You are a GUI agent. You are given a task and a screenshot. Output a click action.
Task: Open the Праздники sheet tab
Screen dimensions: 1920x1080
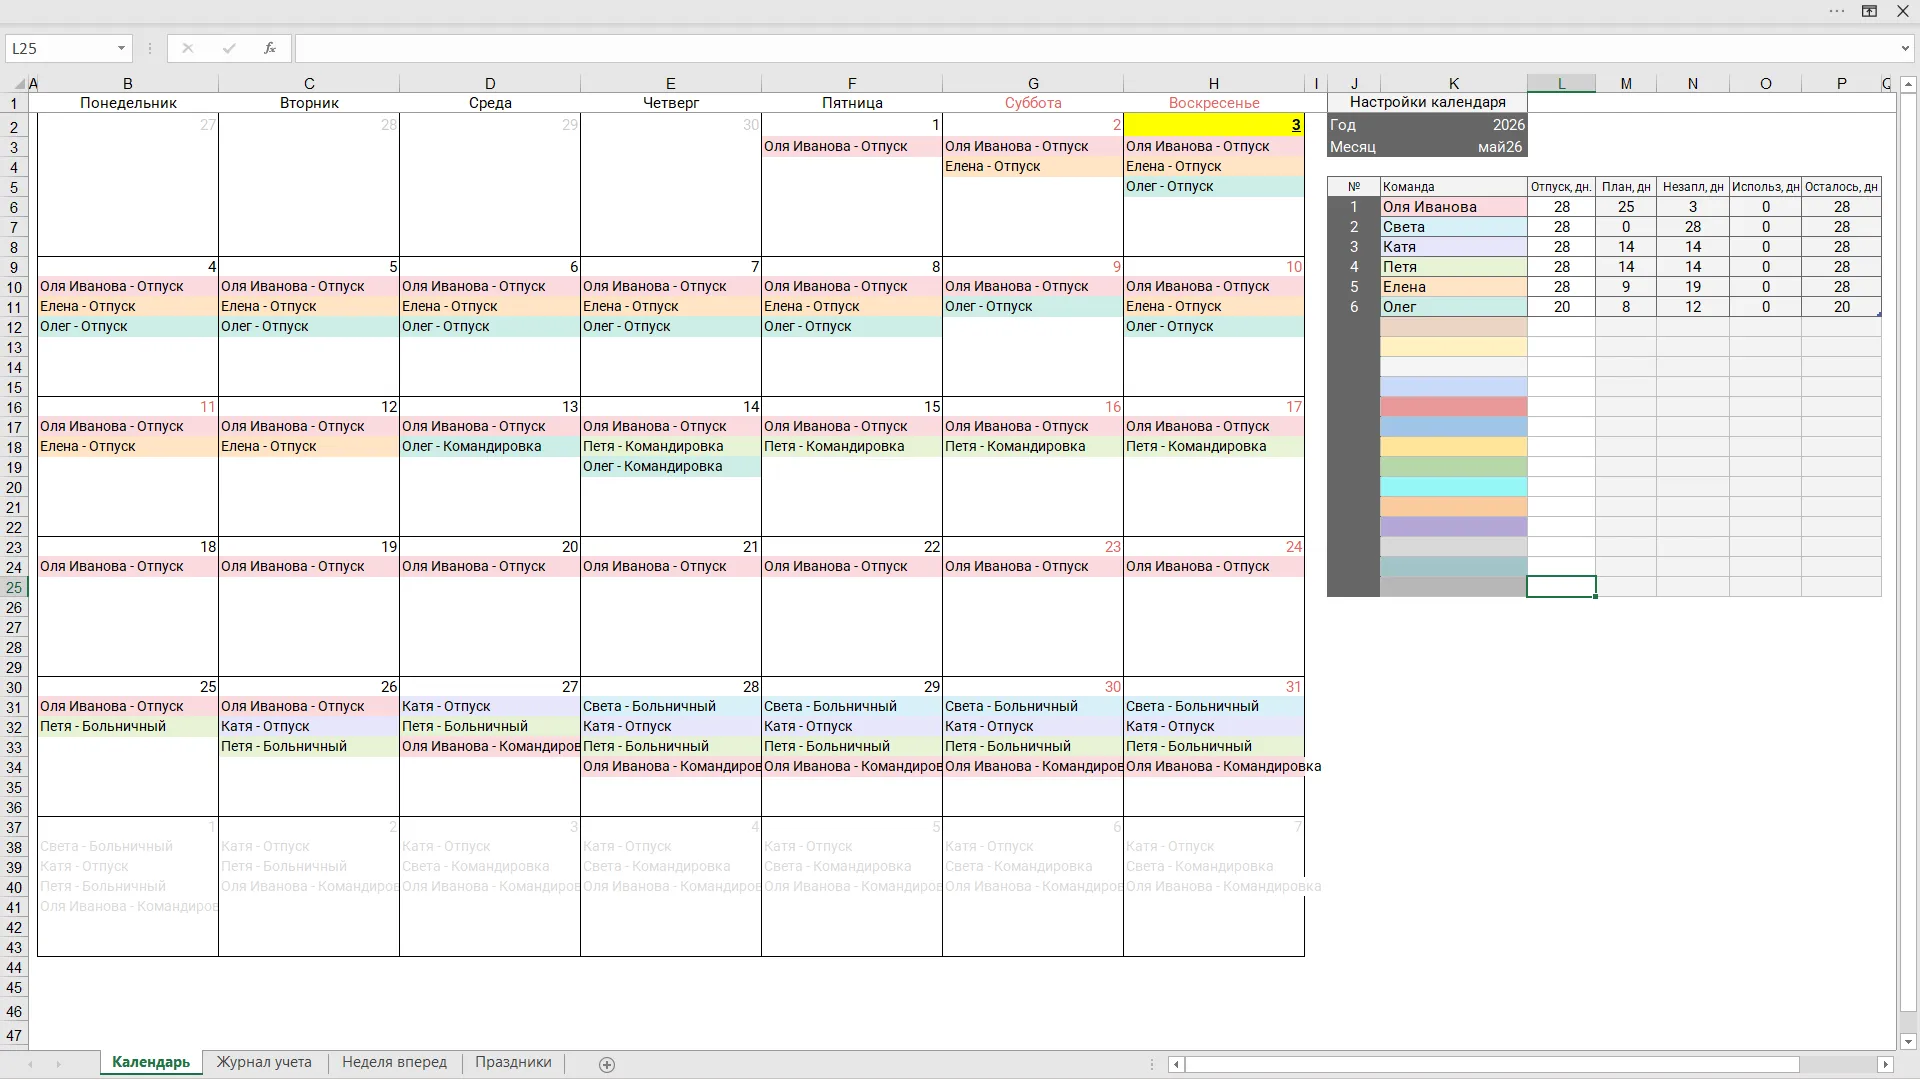(x=513, y=1062)
